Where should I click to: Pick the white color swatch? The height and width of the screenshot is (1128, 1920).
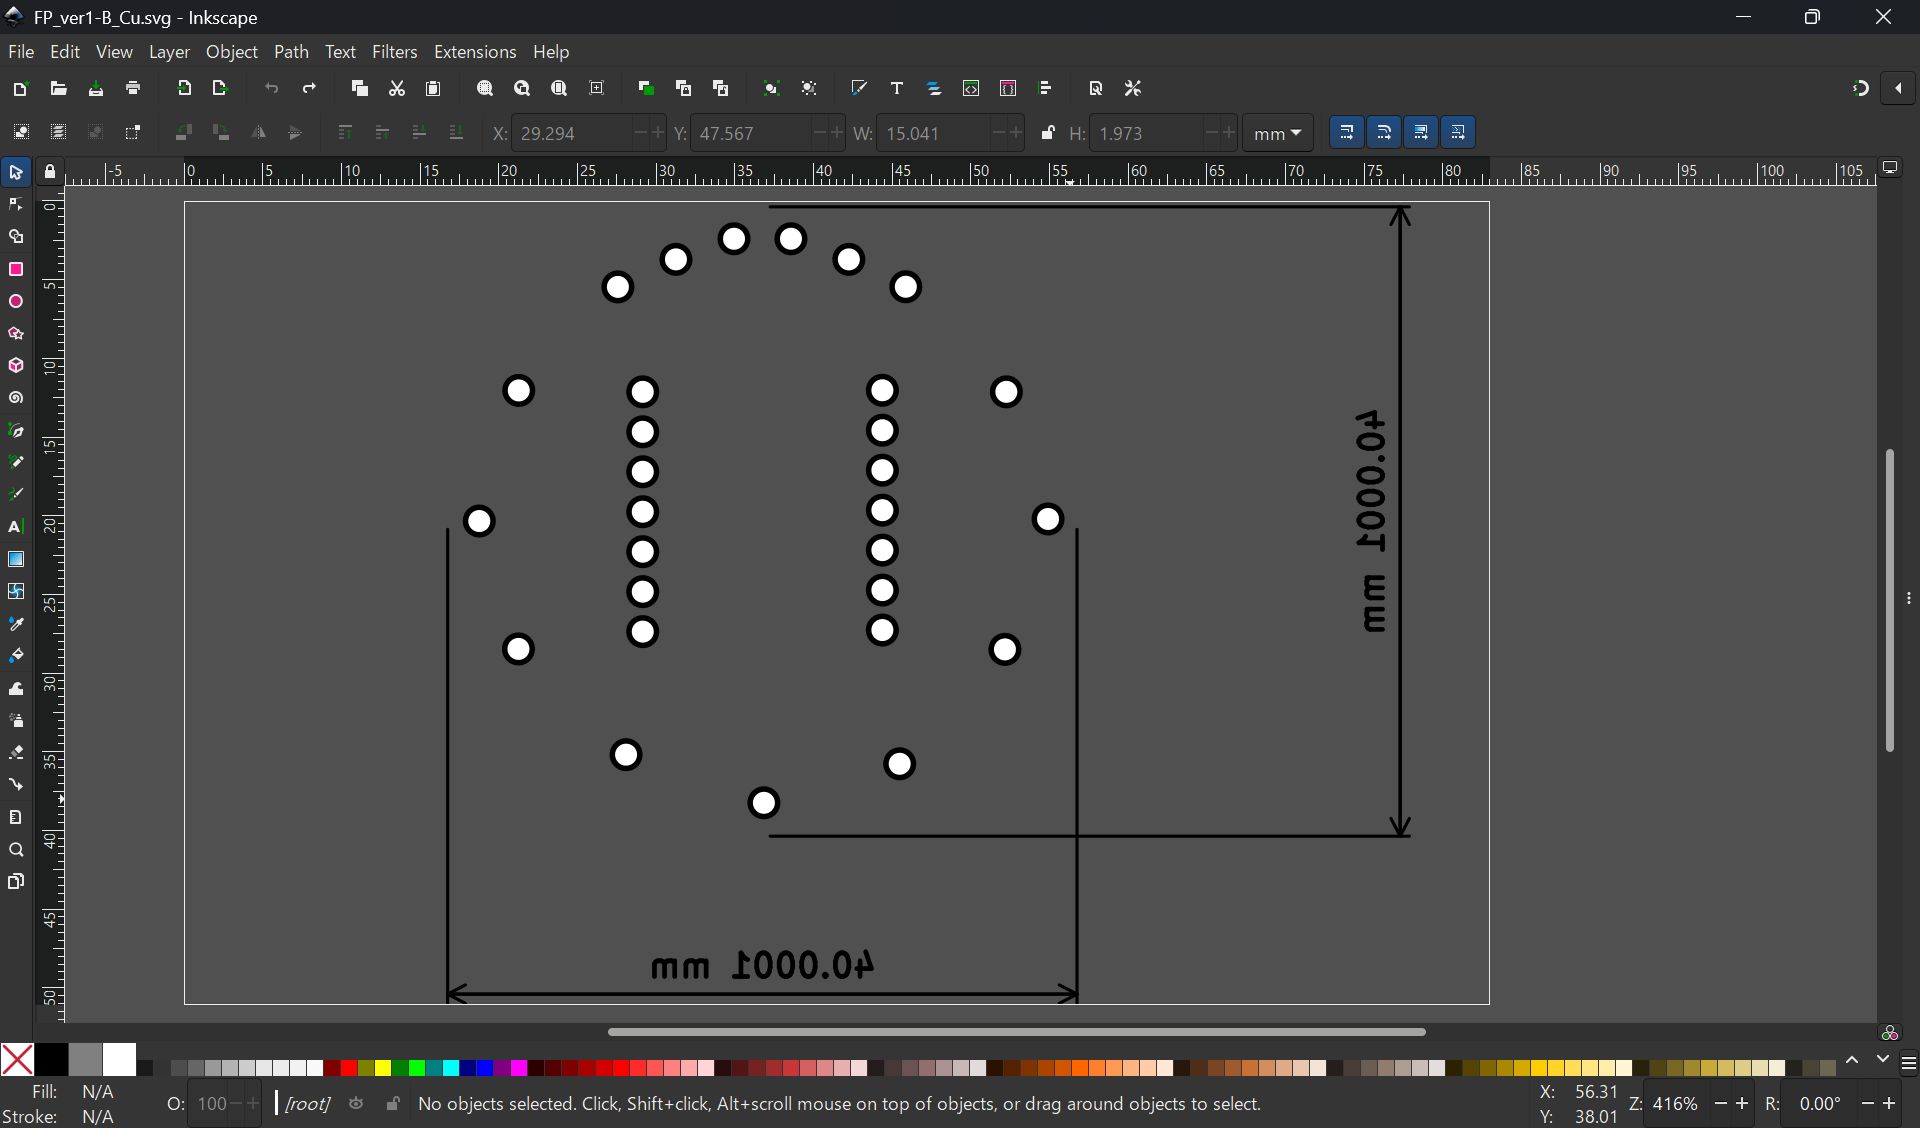point(119,1059)
